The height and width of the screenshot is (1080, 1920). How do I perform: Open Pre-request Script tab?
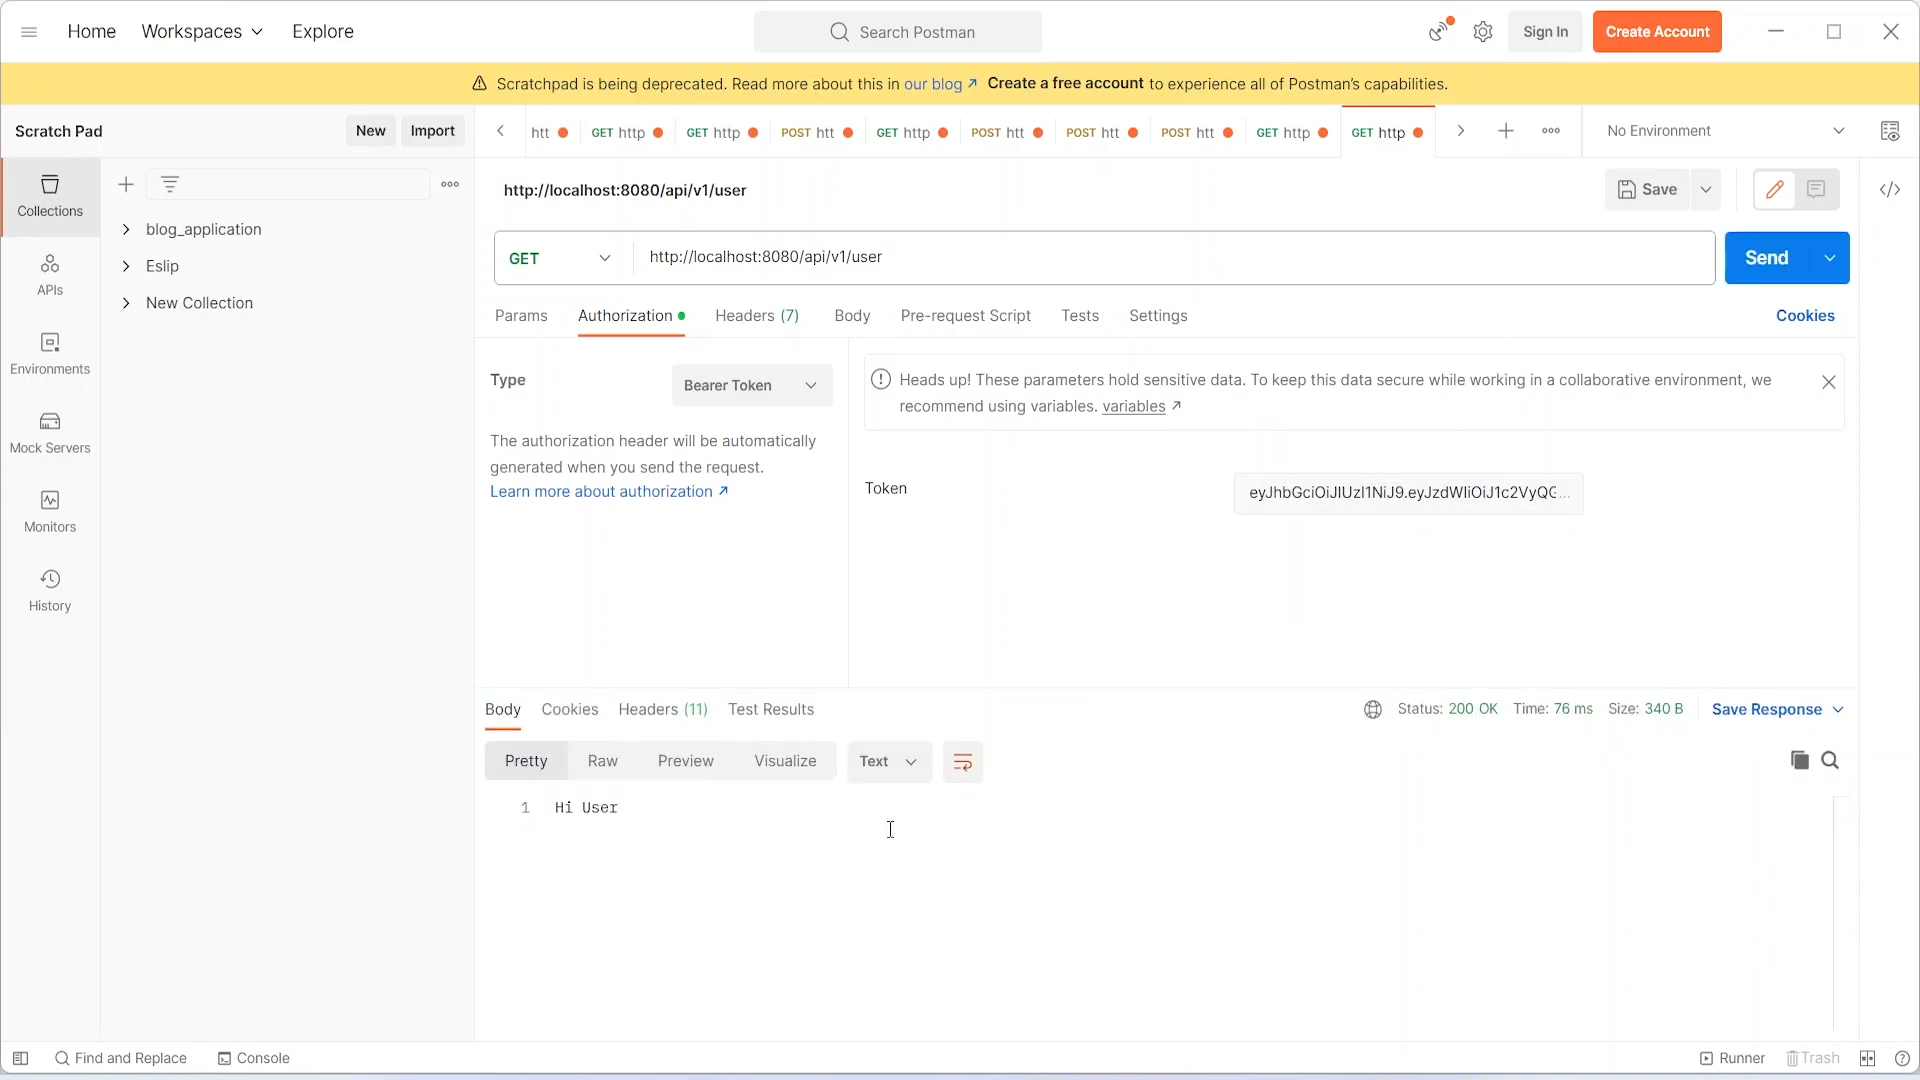(x=965, y=315)
